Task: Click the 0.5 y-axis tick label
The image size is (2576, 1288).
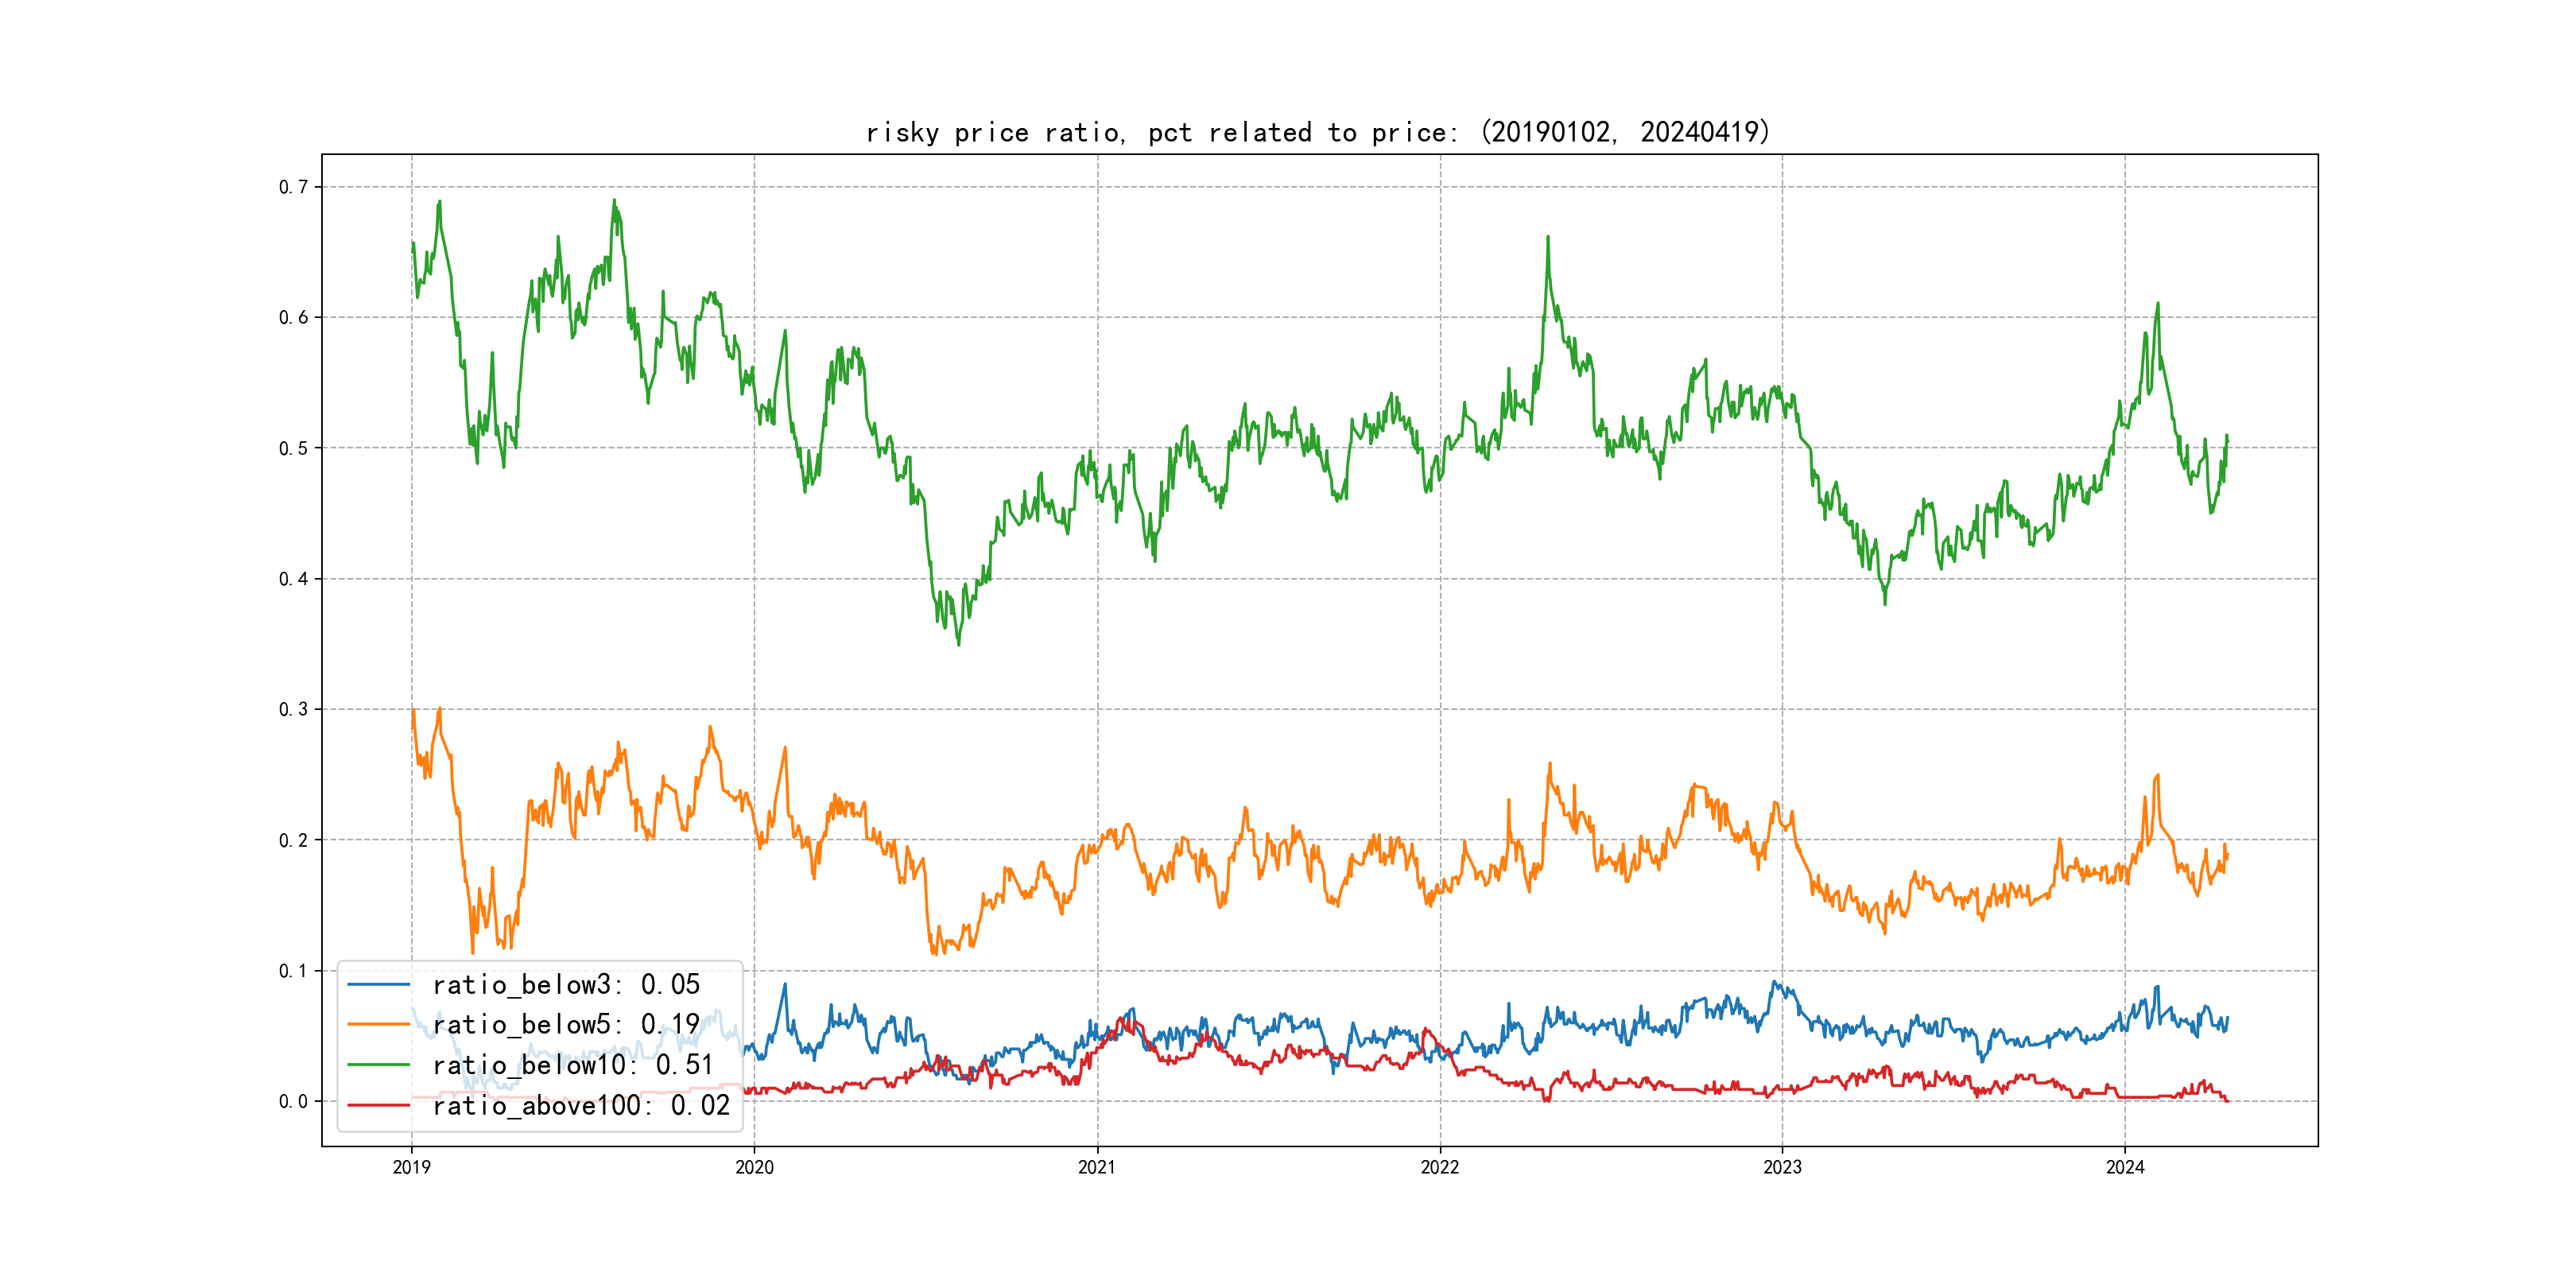Action: click(x=293, y=448)
